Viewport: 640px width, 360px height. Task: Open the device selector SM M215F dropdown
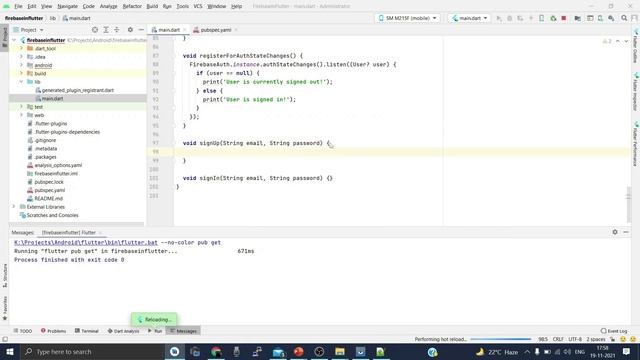pyautogui.click(x=407, y=18)
